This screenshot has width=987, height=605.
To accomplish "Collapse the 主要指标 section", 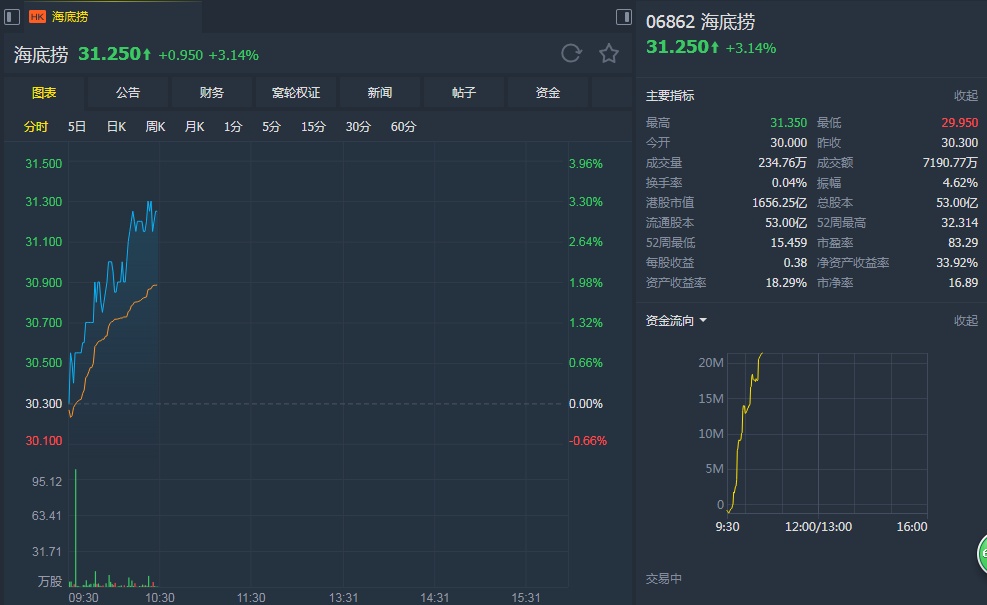I will coord(965,96).
